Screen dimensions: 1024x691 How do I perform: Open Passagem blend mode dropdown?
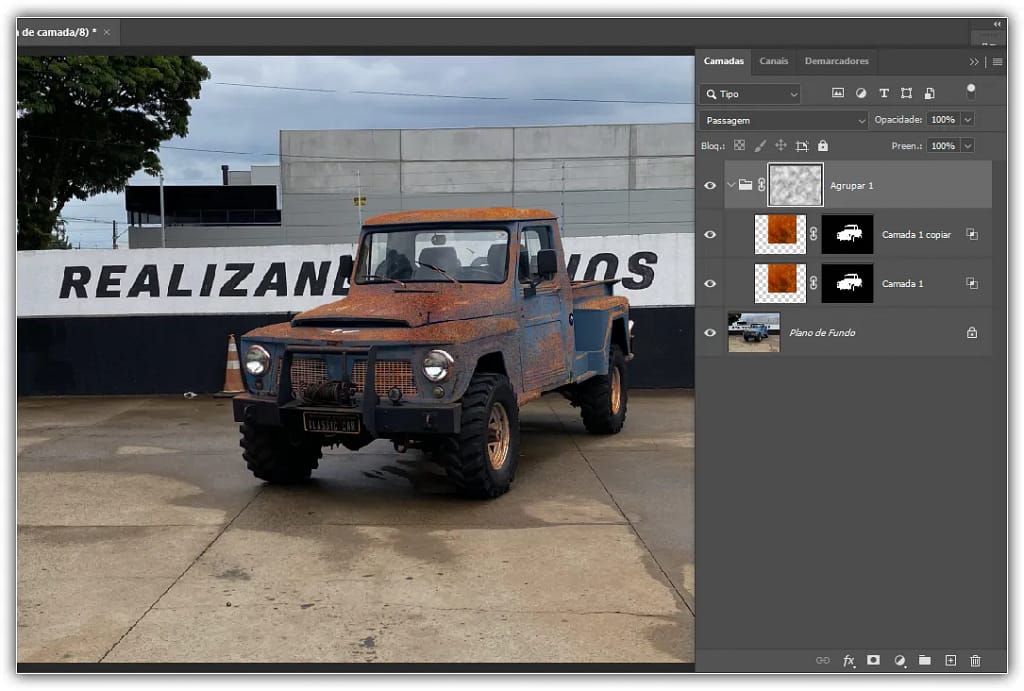[784, 120]
